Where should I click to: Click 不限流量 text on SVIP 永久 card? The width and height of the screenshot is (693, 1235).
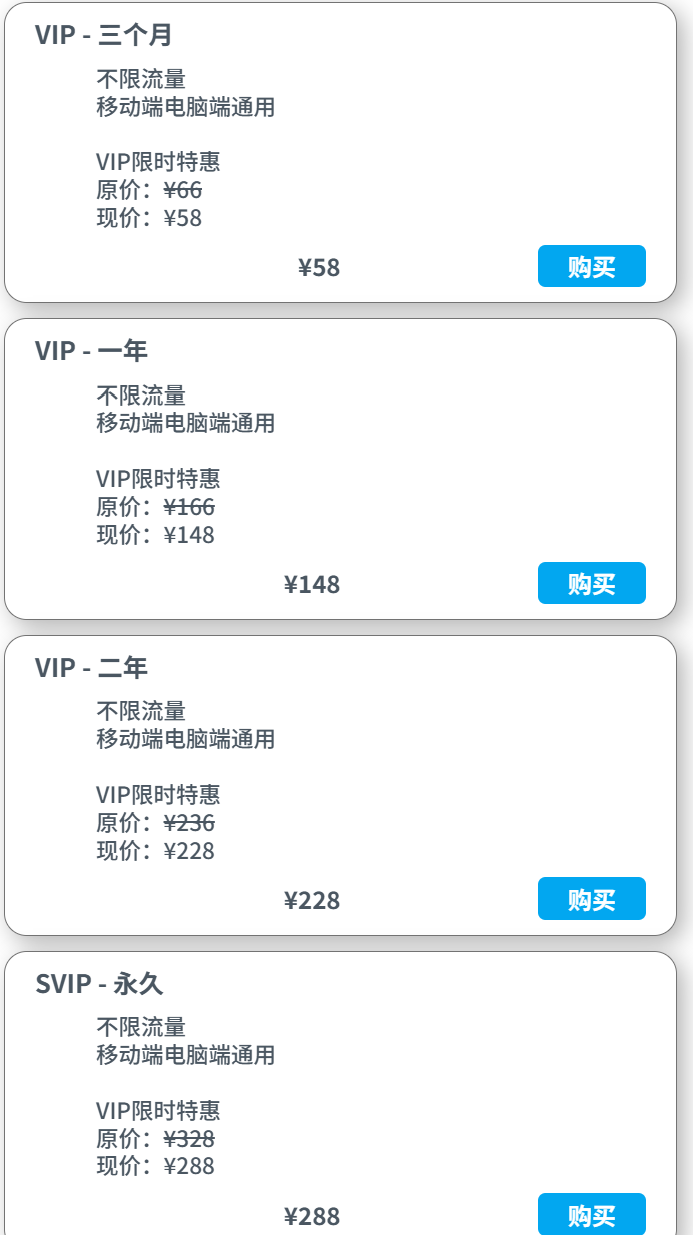click(138, 1027)
